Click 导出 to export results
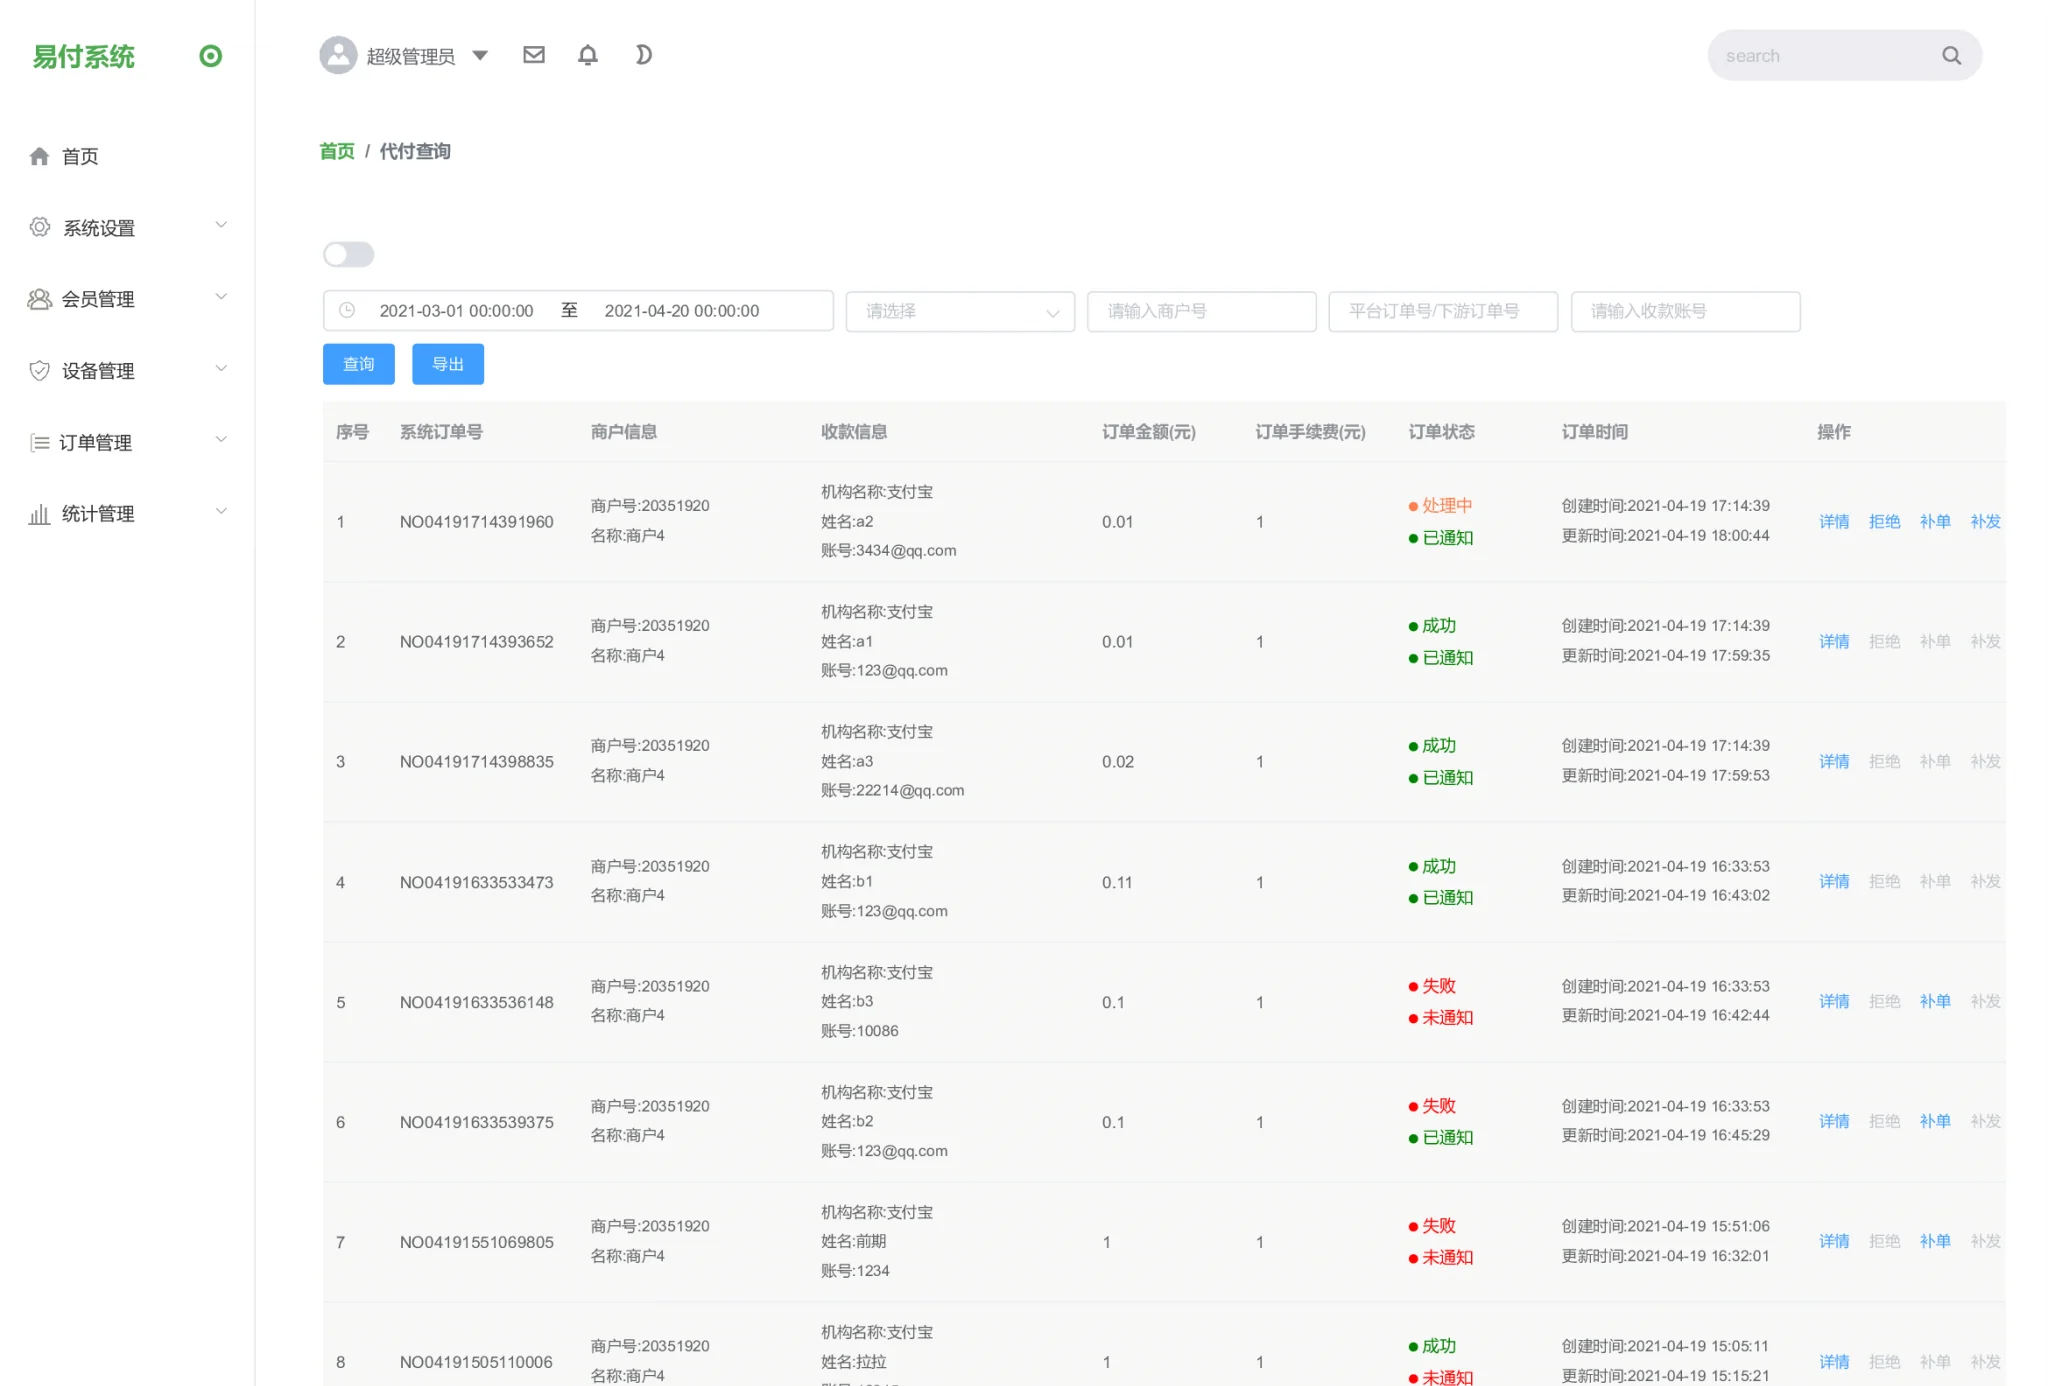The height and width of the screenshot is (1386, 2048). pos(447,363)
